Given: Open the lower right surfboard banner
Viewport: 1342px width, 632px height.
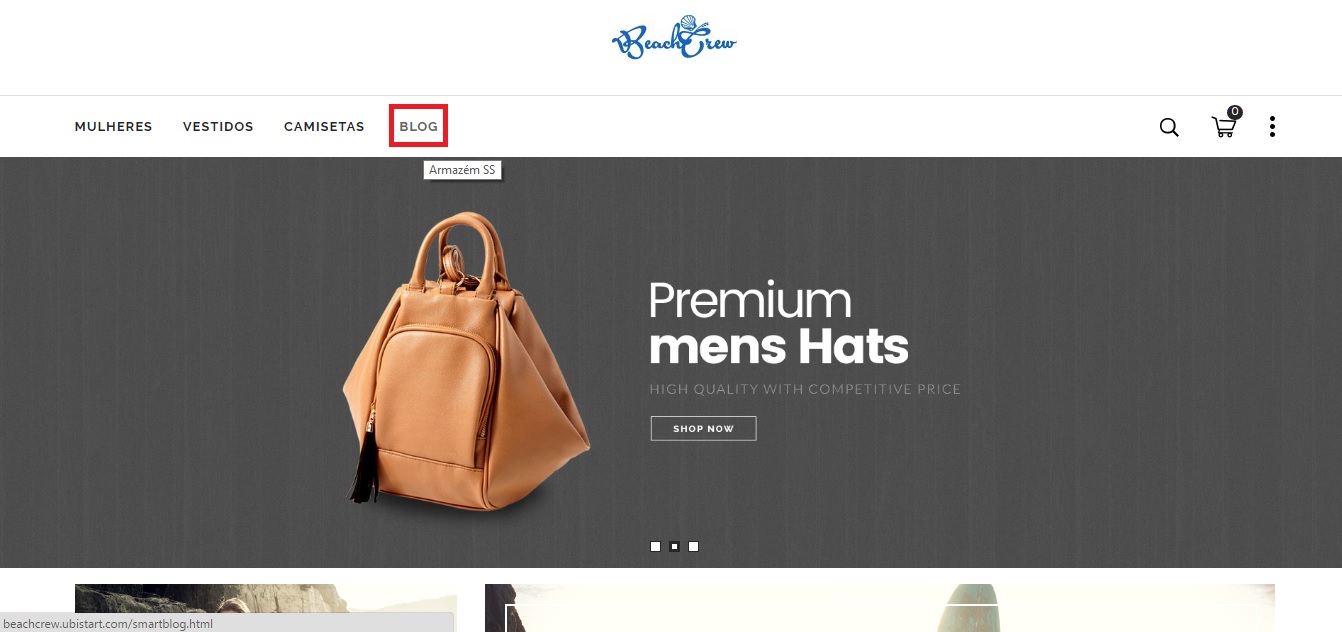Looking at the screenshot, I should (x=880, y=608).
